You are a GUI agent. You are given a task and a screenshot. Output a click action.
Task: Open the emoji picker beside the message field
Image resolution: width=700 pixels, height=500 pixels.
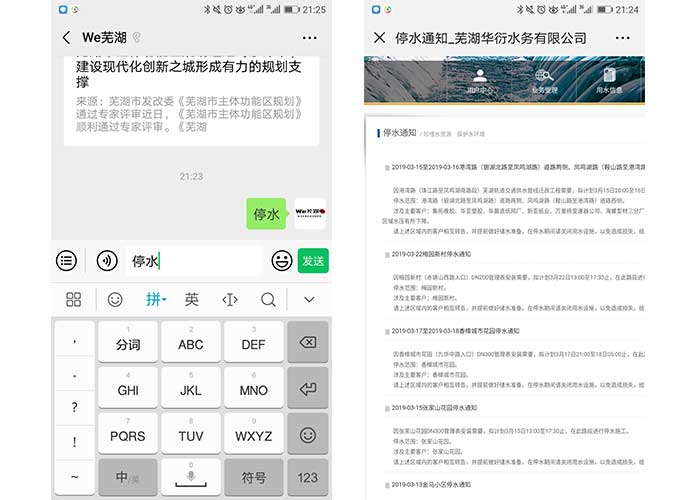click(282, 261)
